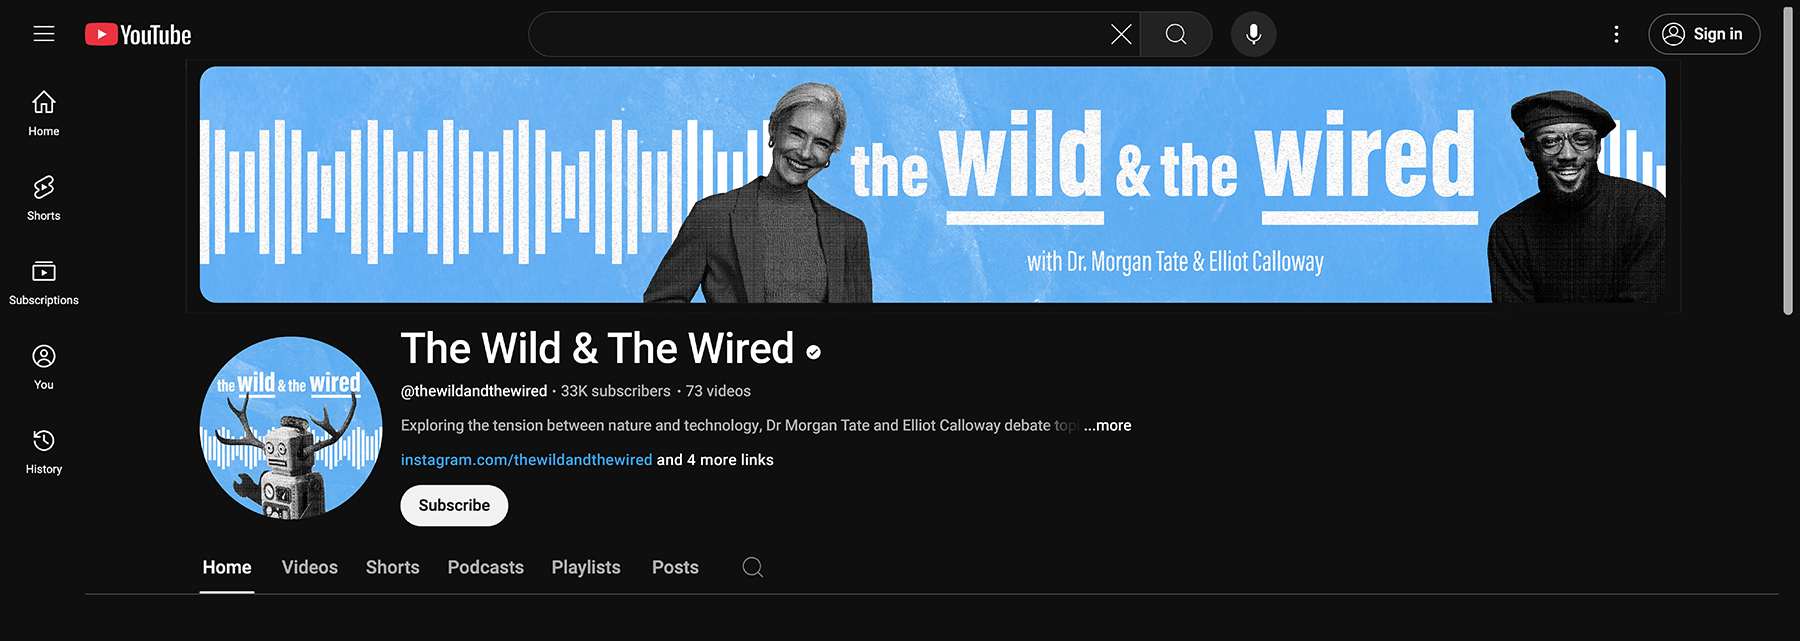Screen dimensions: 1800x641
Task: Open Subscriptions in the sidebar
Action: (44, 283)
